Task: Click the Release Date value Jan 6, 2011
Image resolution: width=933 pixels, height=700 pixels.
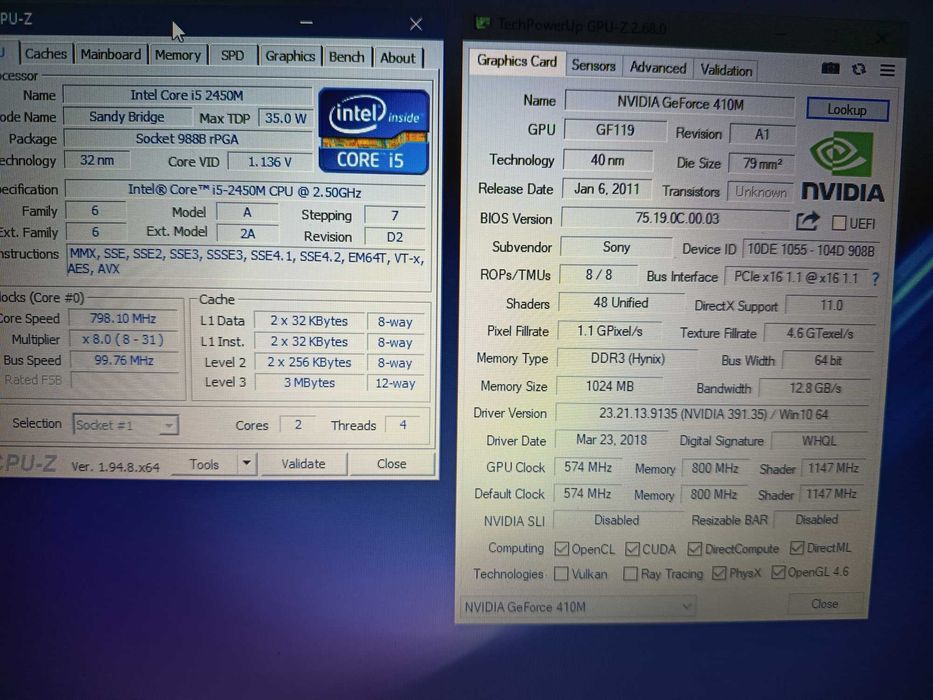Action: pyautogui.click(x=606, y=189)
